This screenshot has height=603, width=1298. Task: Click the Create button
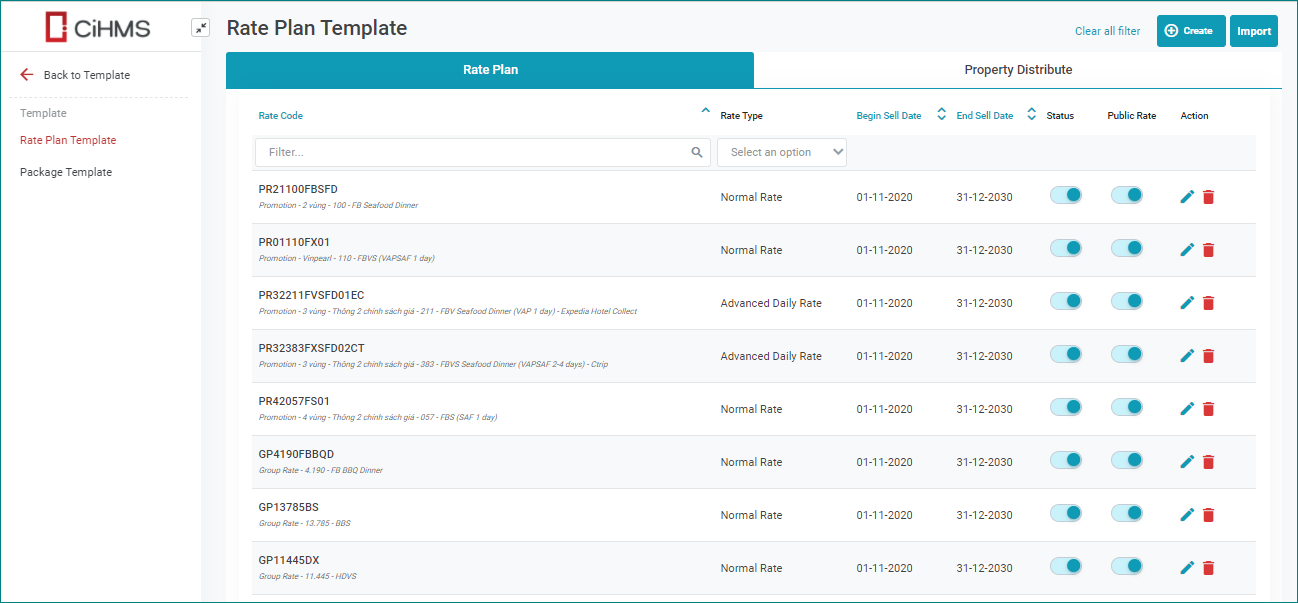click(1190, 31)
